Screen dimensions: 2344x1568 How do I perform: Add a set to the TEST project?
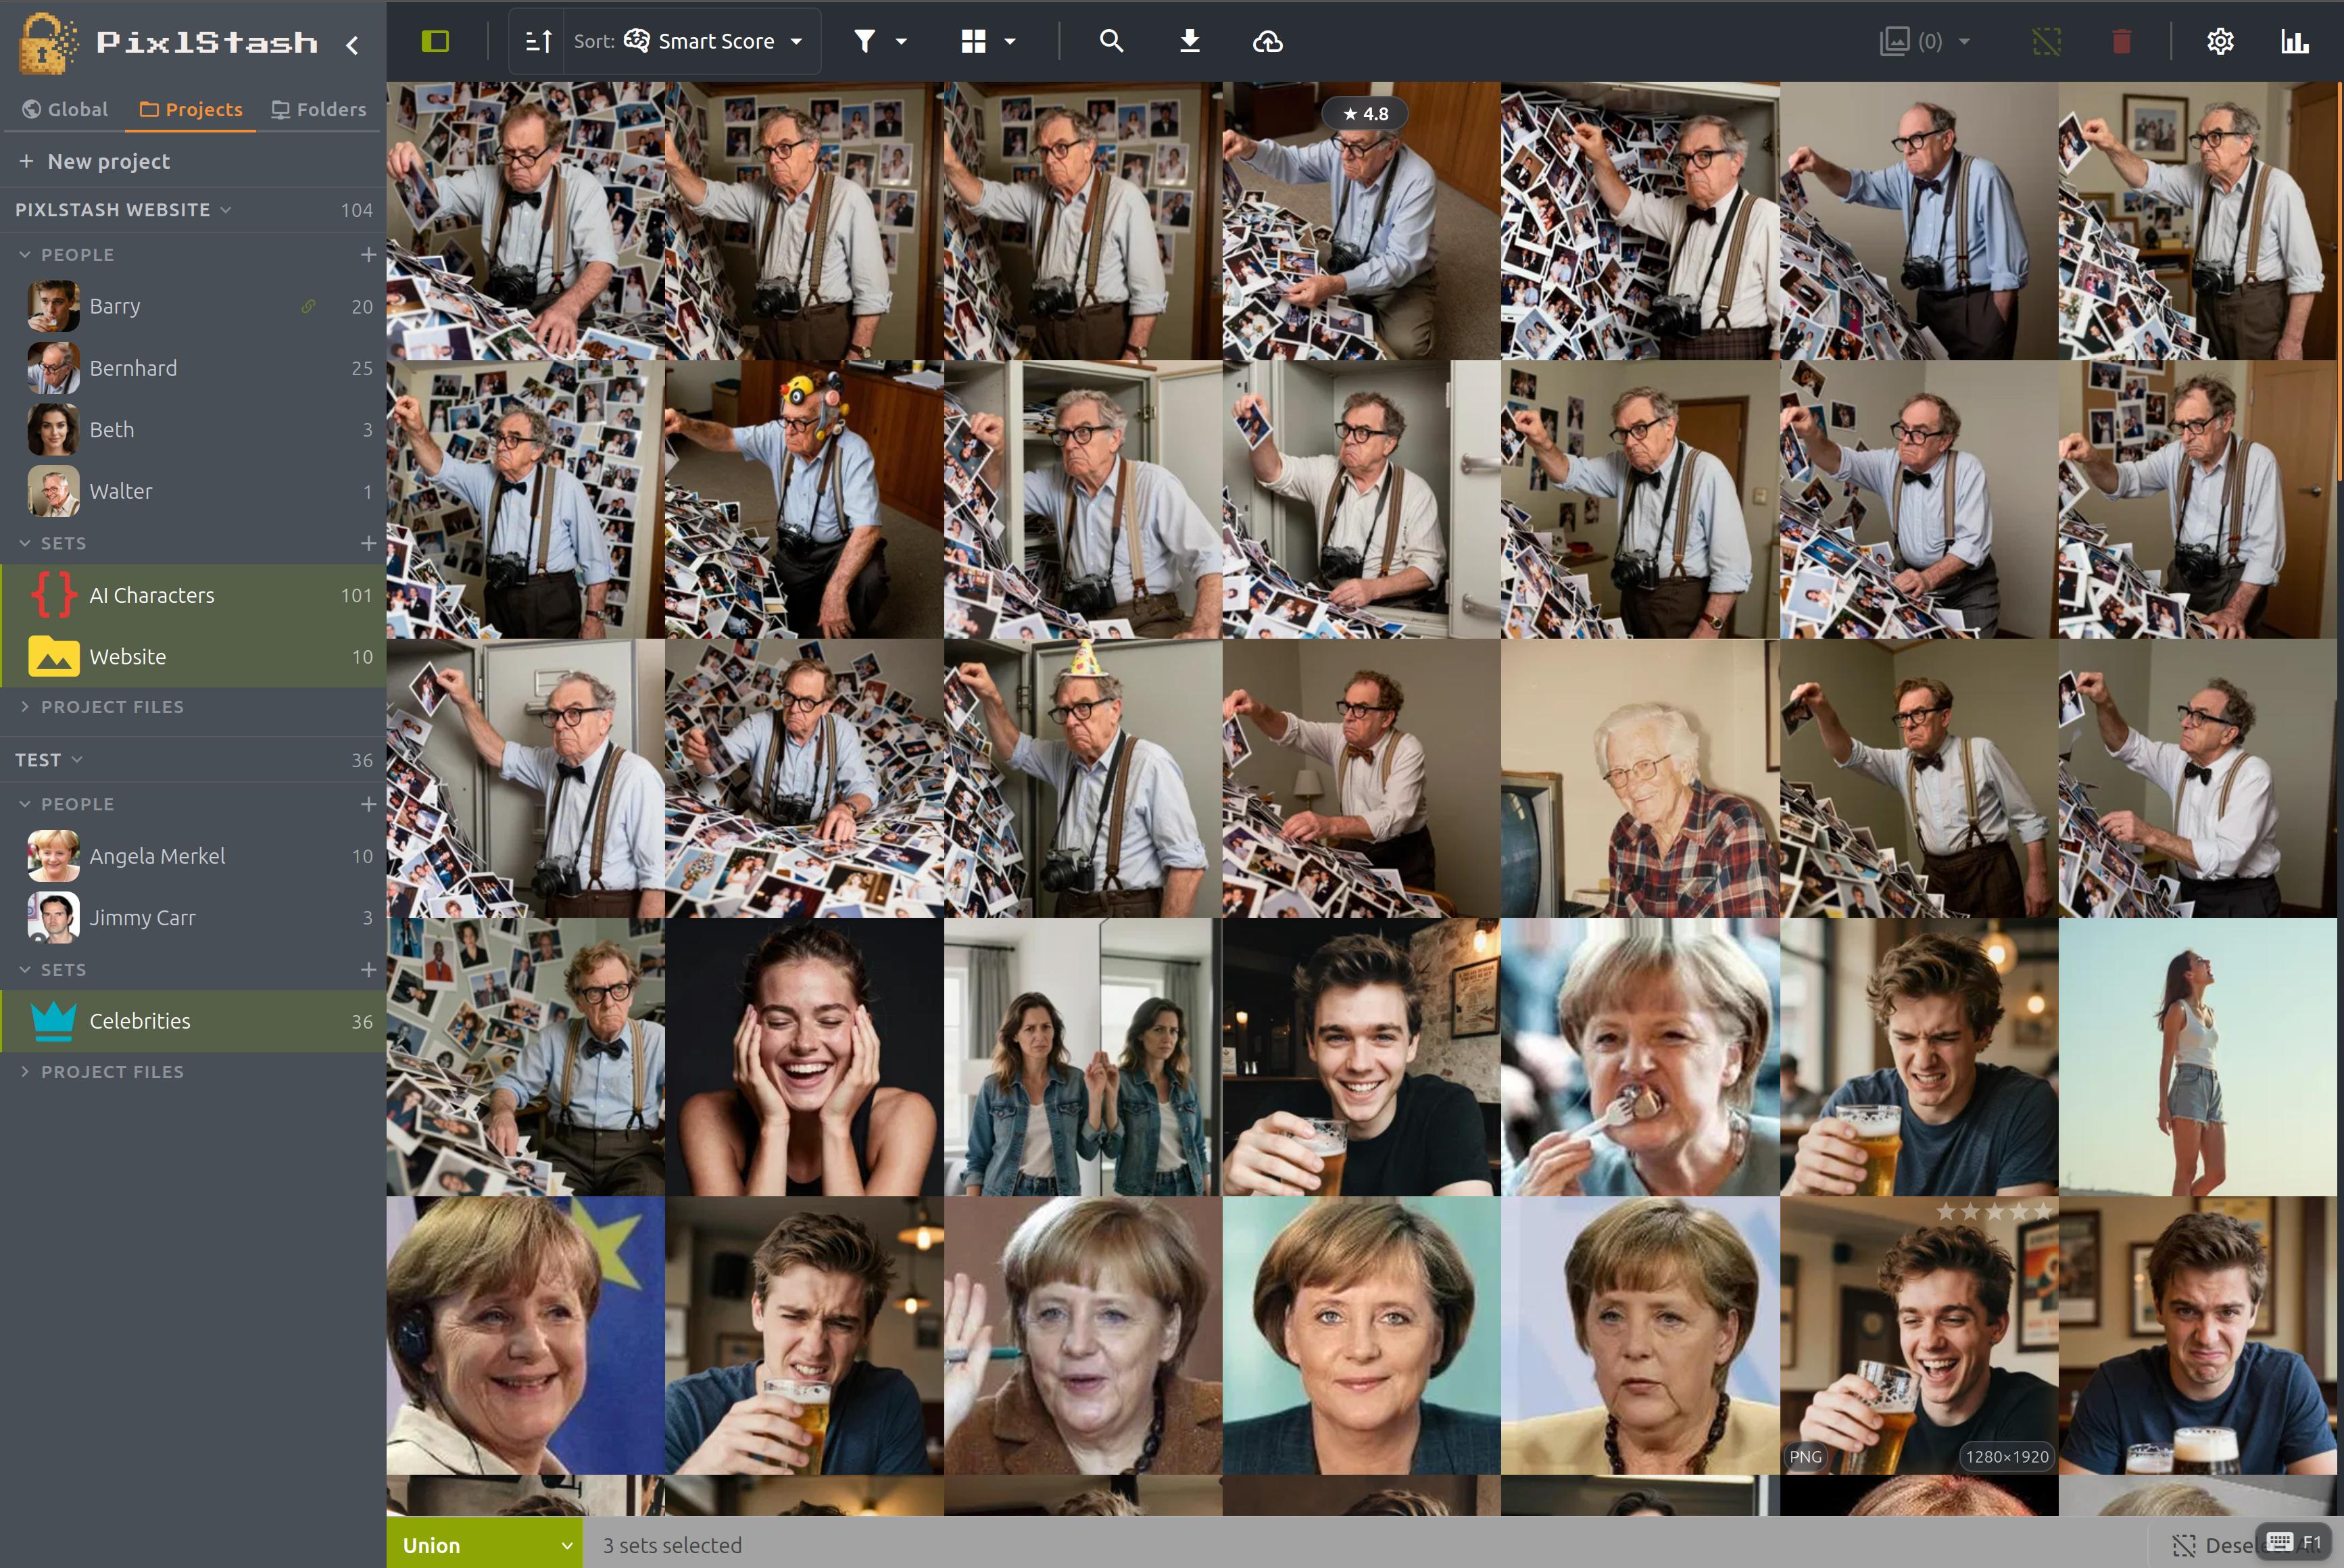(x=368, y=970)
